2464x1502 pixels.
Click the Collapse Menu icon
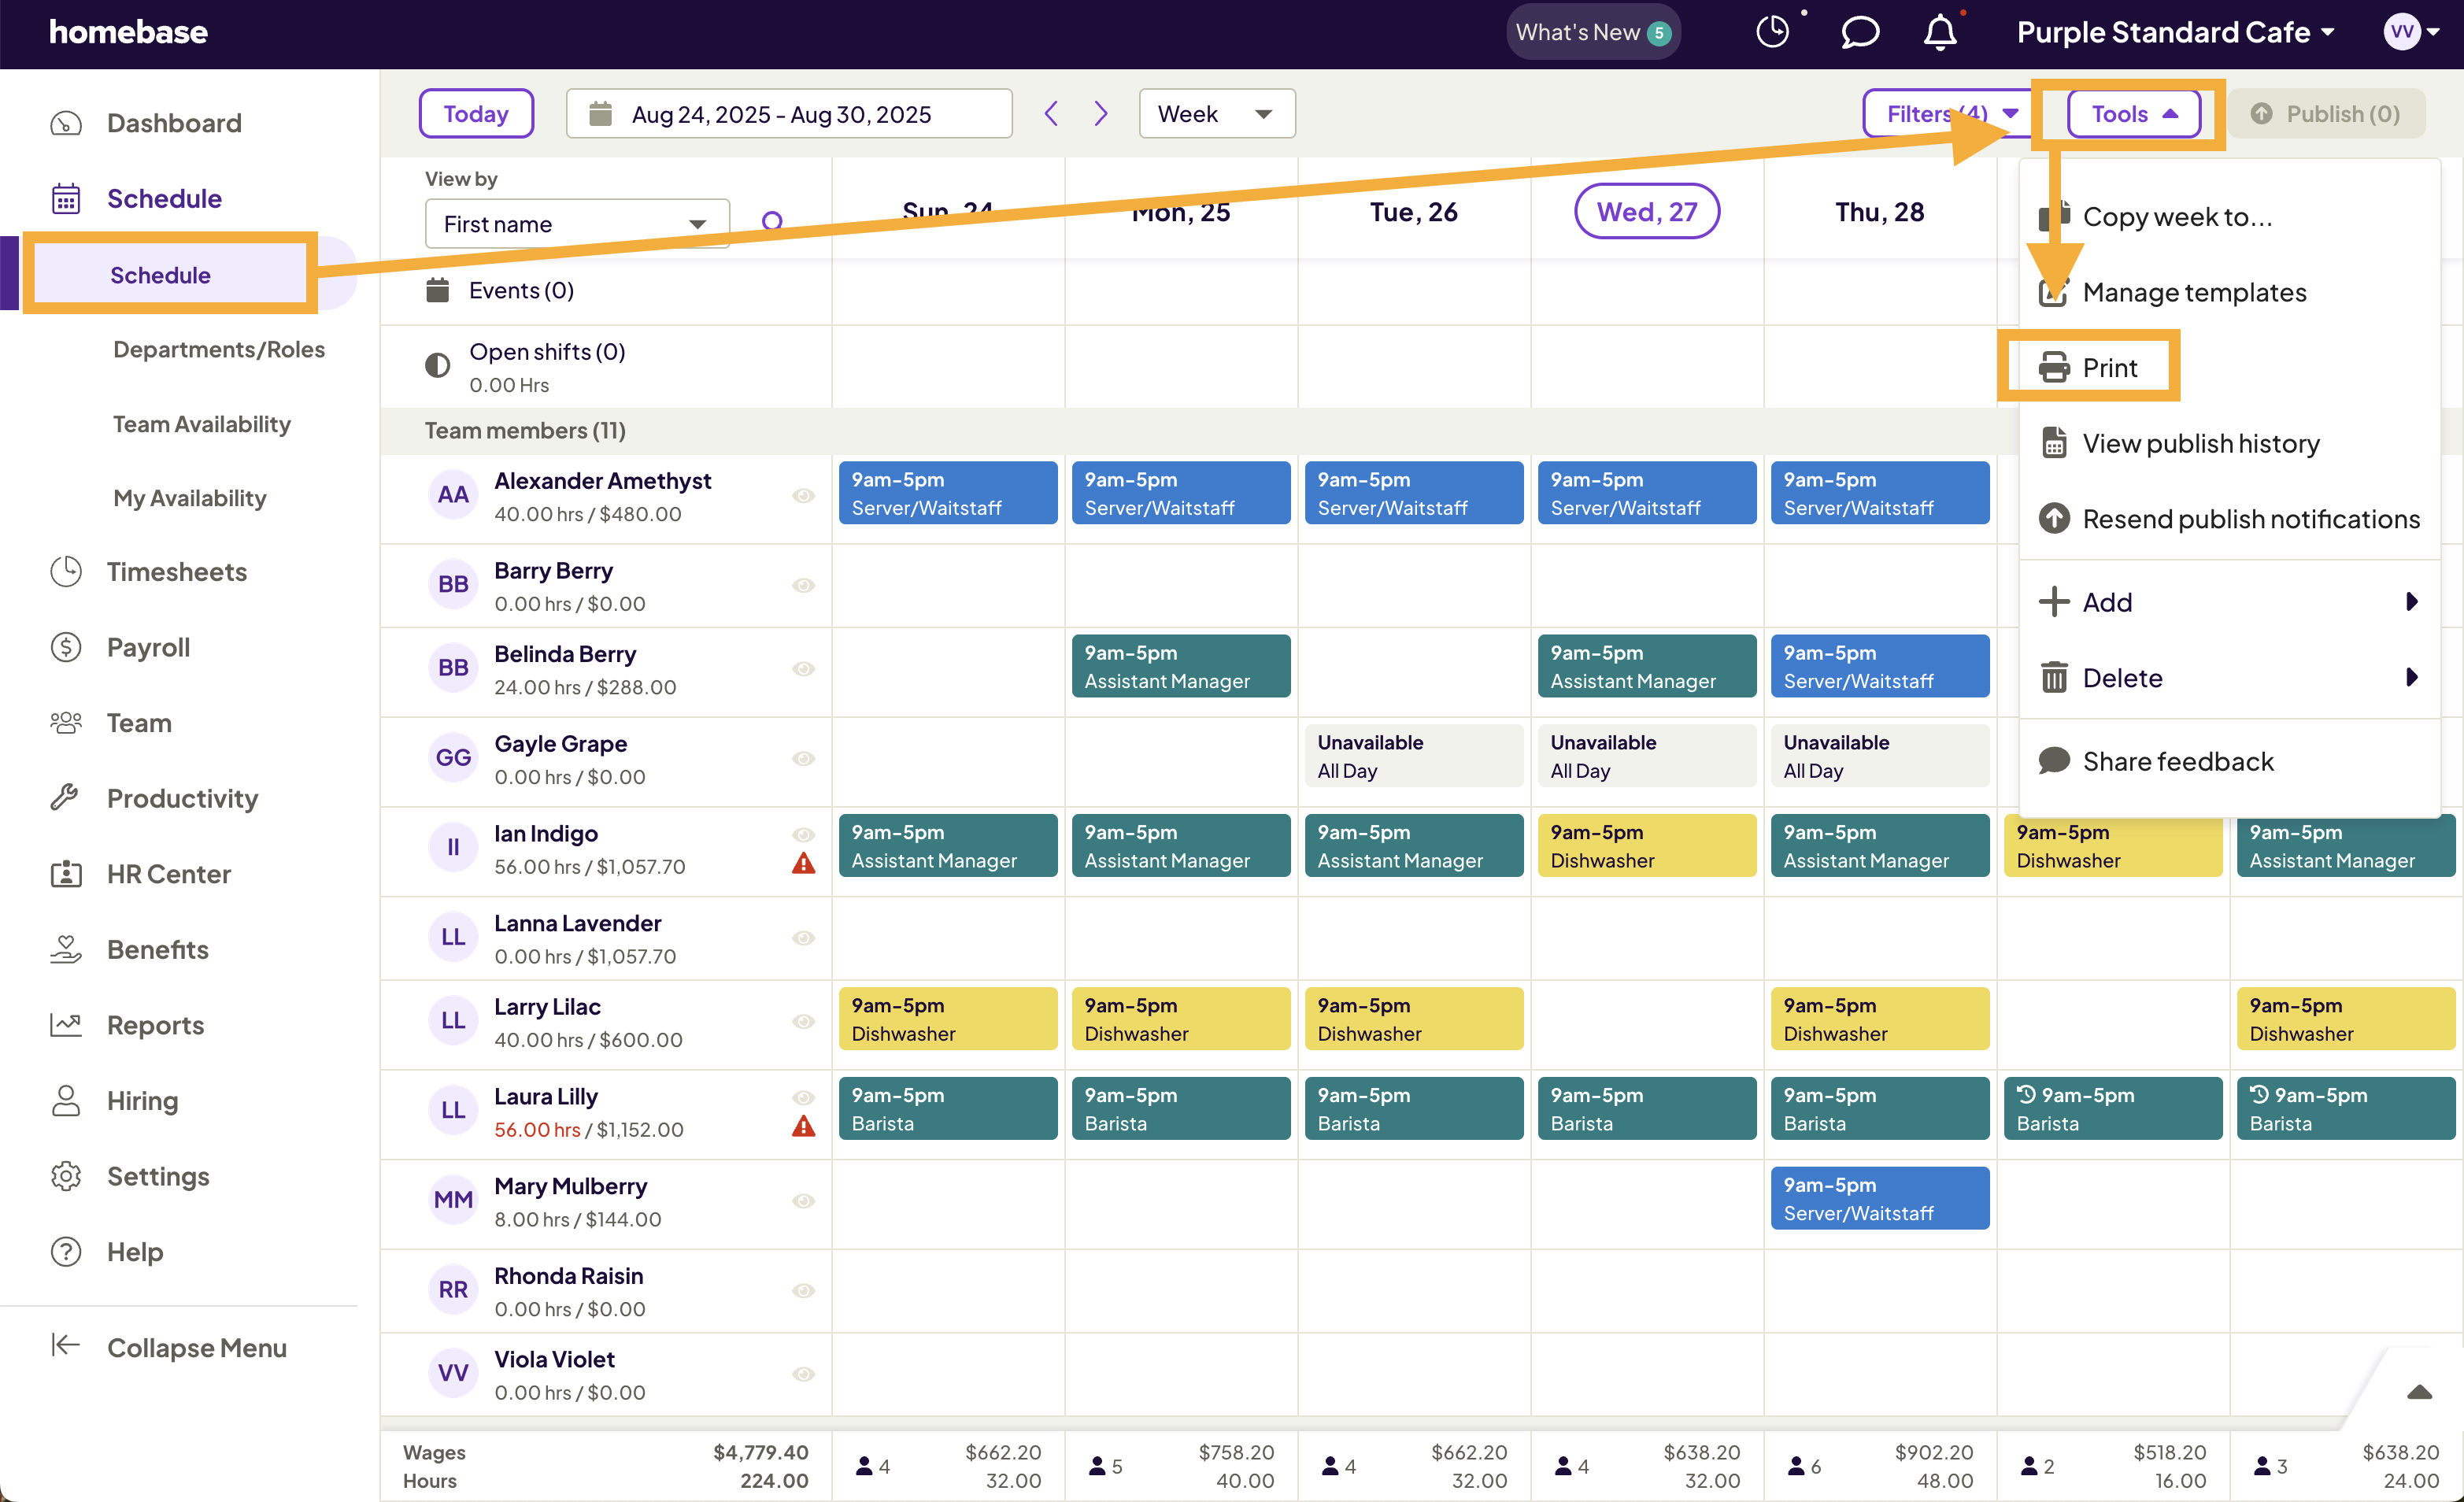pyautogui.click(x=65, y=1347)
